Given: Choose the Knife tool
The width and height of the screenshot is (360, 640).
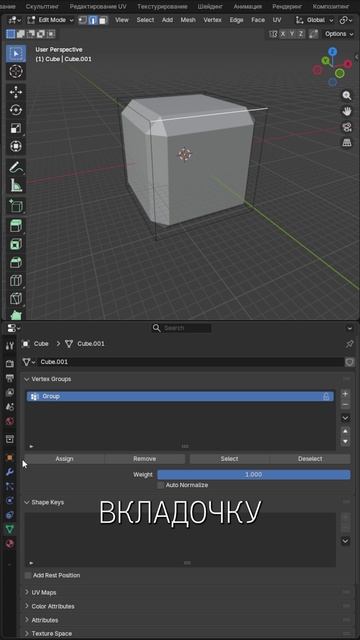Looking at the screenshot, I should pos(16,299).
